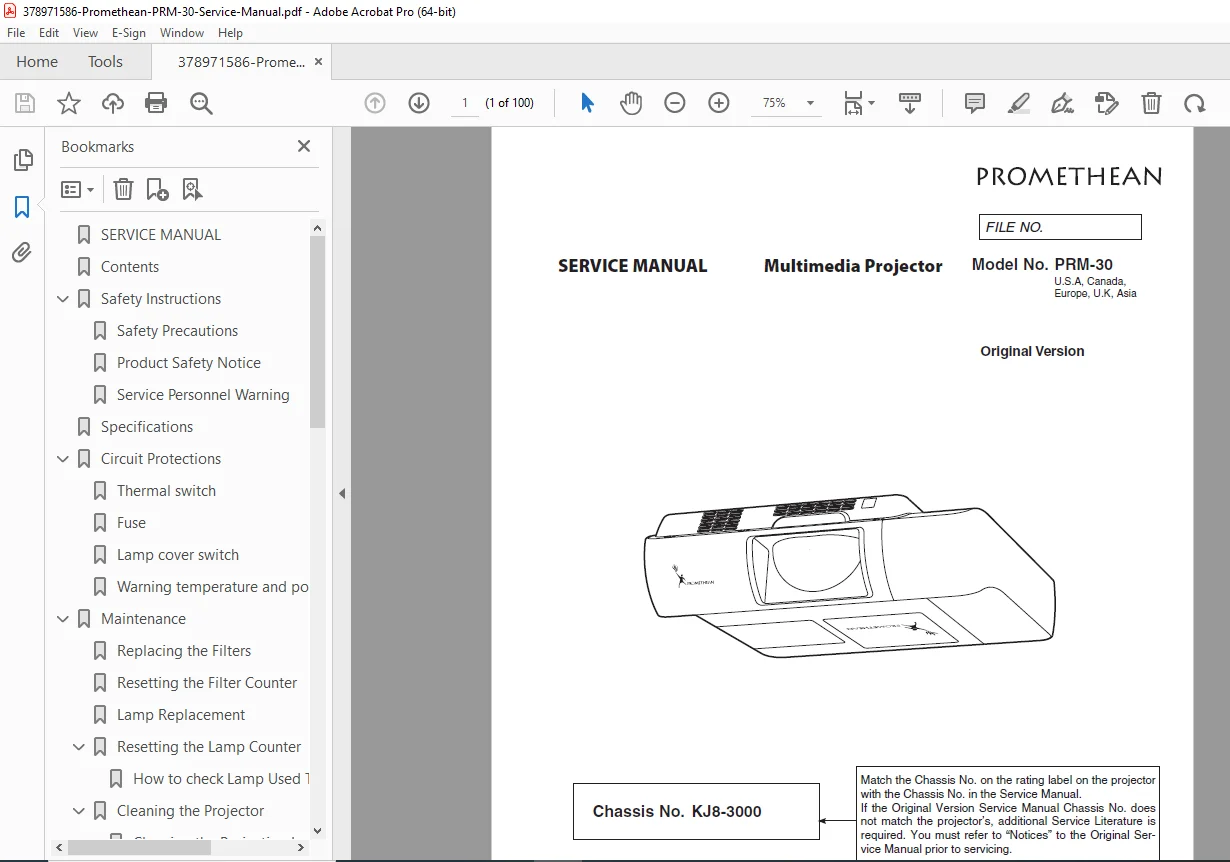Go to Service Personnel Warning bookmark
This screenshot has height=862, width=1230.
[x=203, y=395]
